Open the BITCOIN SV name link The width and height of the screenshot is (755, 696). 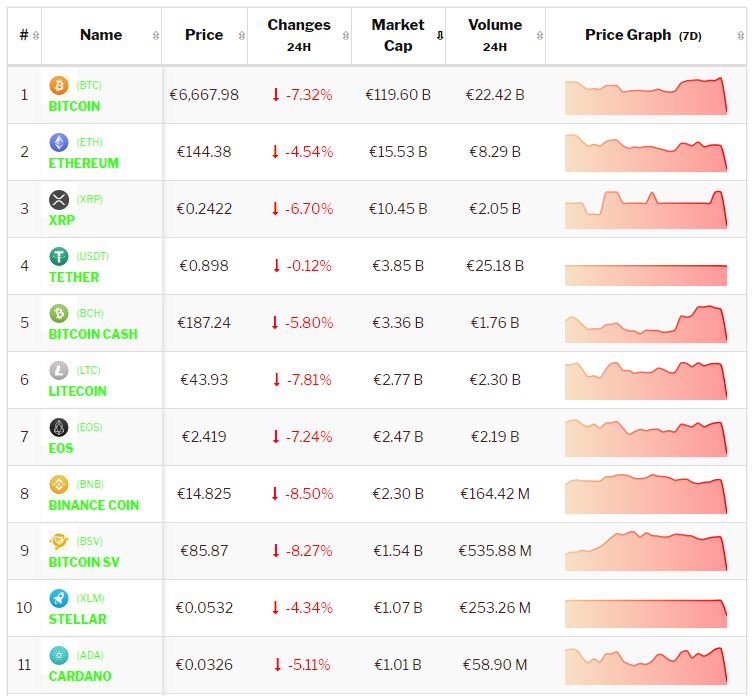[83, 562]
